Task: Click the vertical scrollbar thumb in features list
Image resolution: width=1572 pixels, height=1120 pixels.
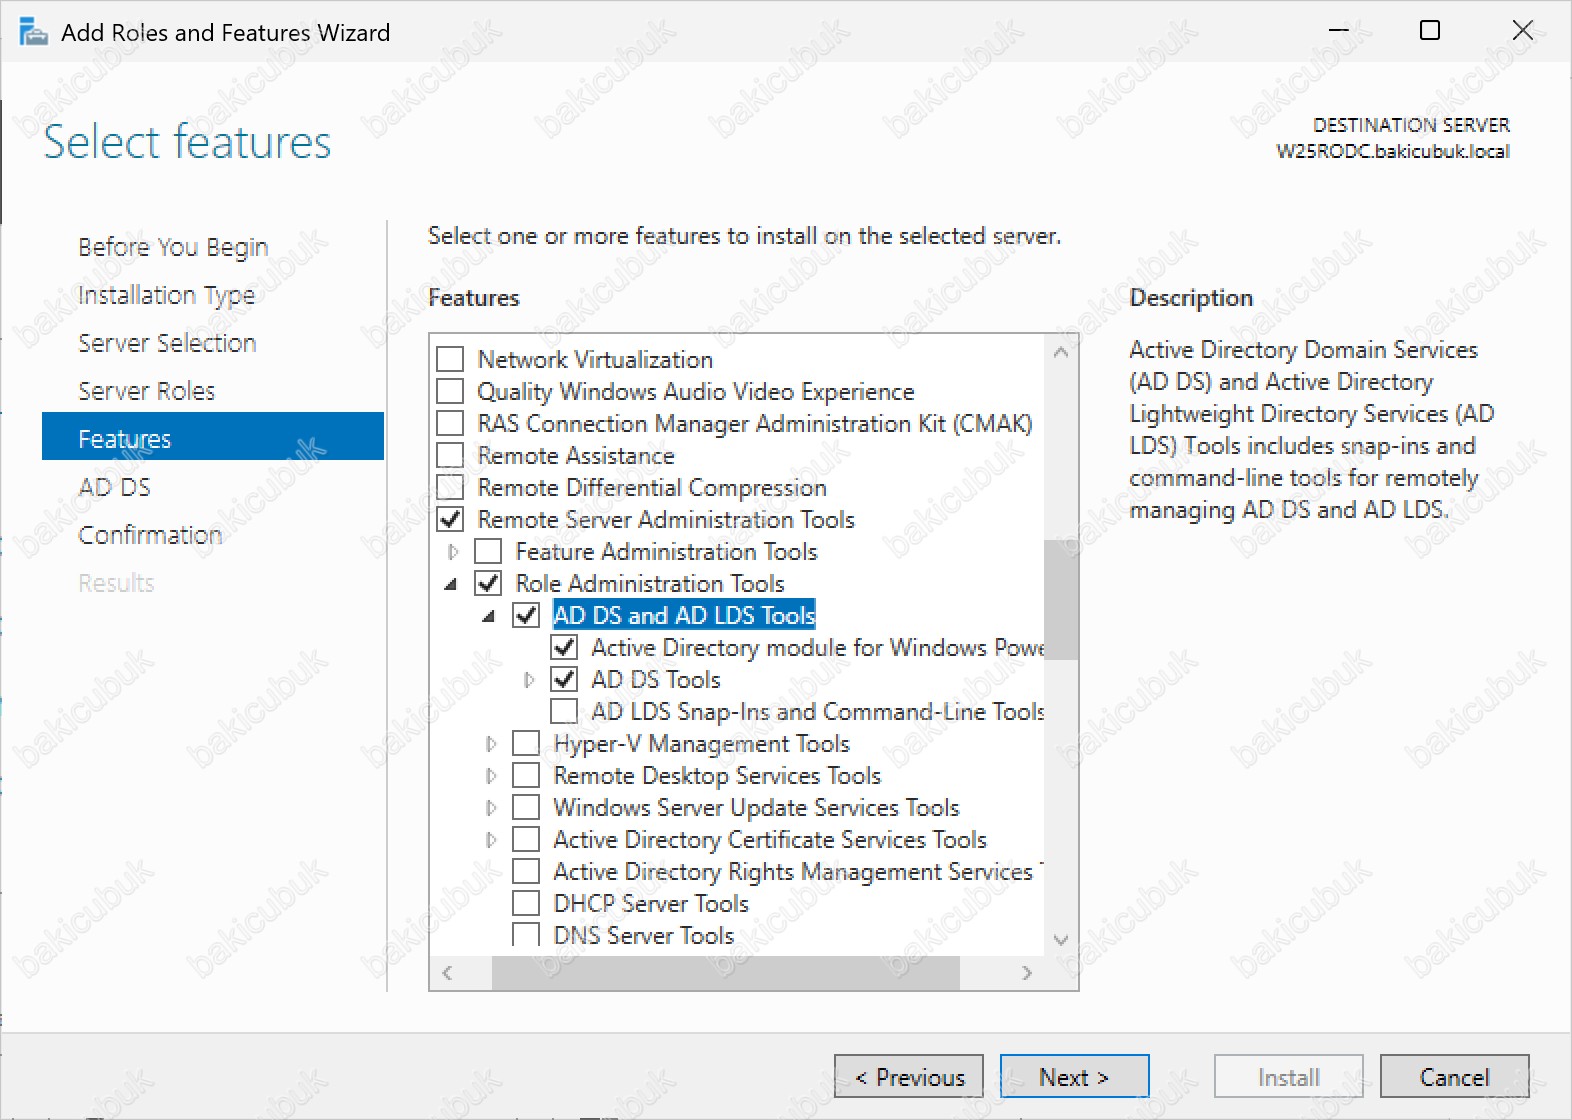Action: [x=1061, y=600]
